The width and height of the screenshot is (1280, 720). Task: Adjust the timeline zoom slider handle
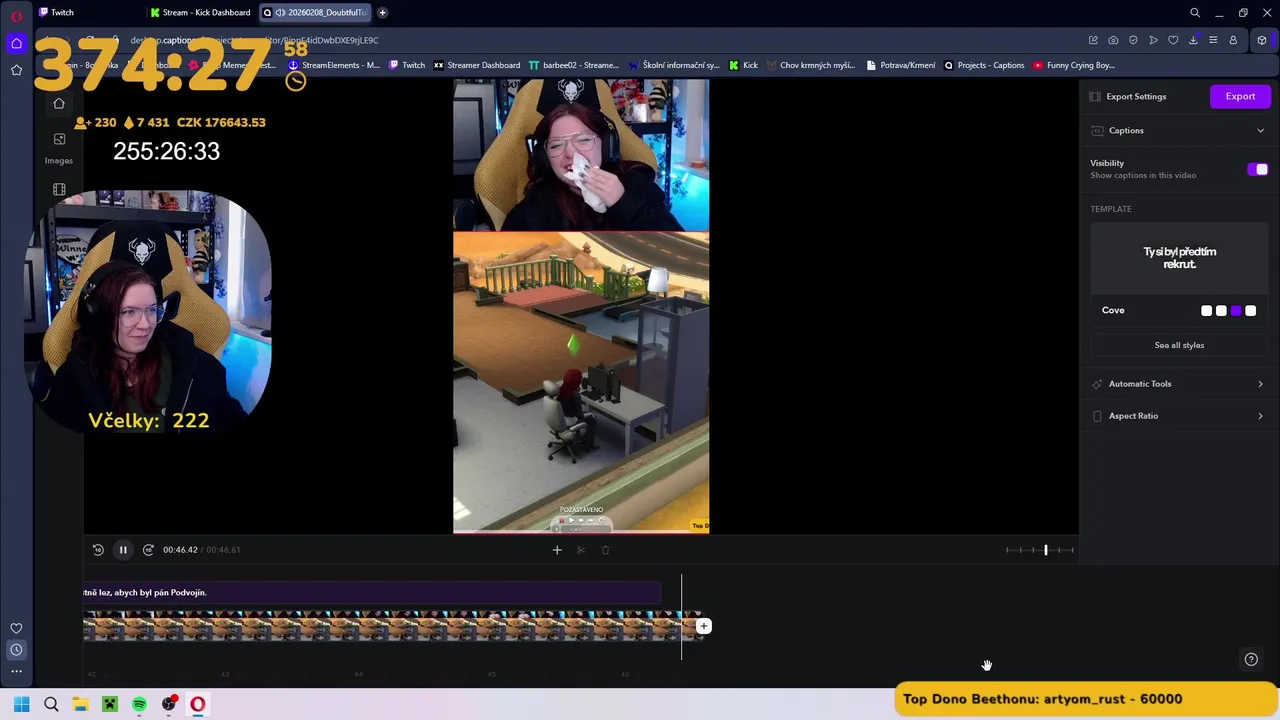click(x=1046, y=549)
